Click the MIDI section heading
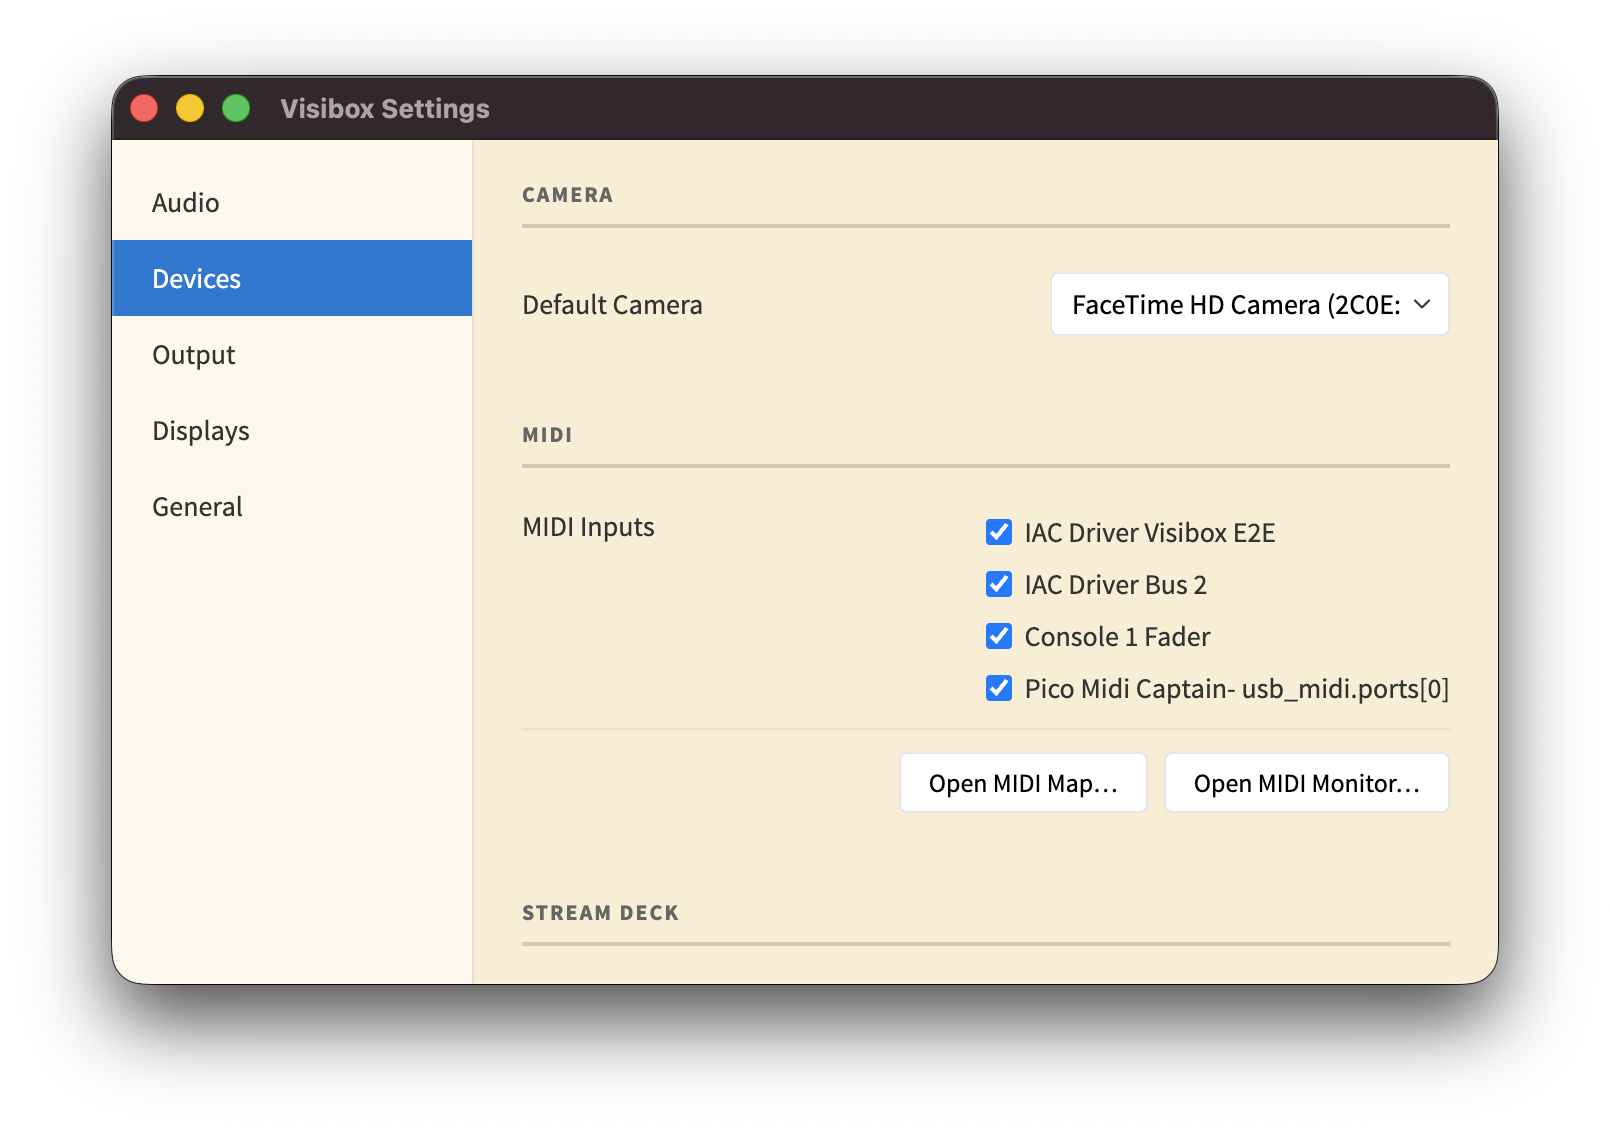This screenshot has height=1132, width=1610. click(547, 434)
